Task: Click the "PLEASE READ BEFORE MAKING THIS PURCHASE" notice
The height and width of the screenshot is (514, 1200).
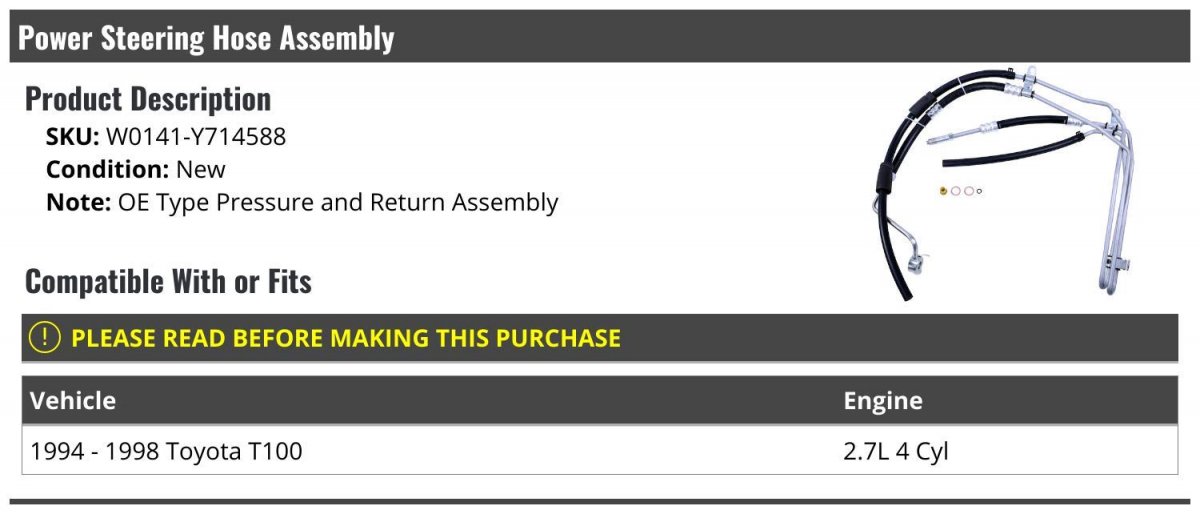Action: [x=346, y=338]
